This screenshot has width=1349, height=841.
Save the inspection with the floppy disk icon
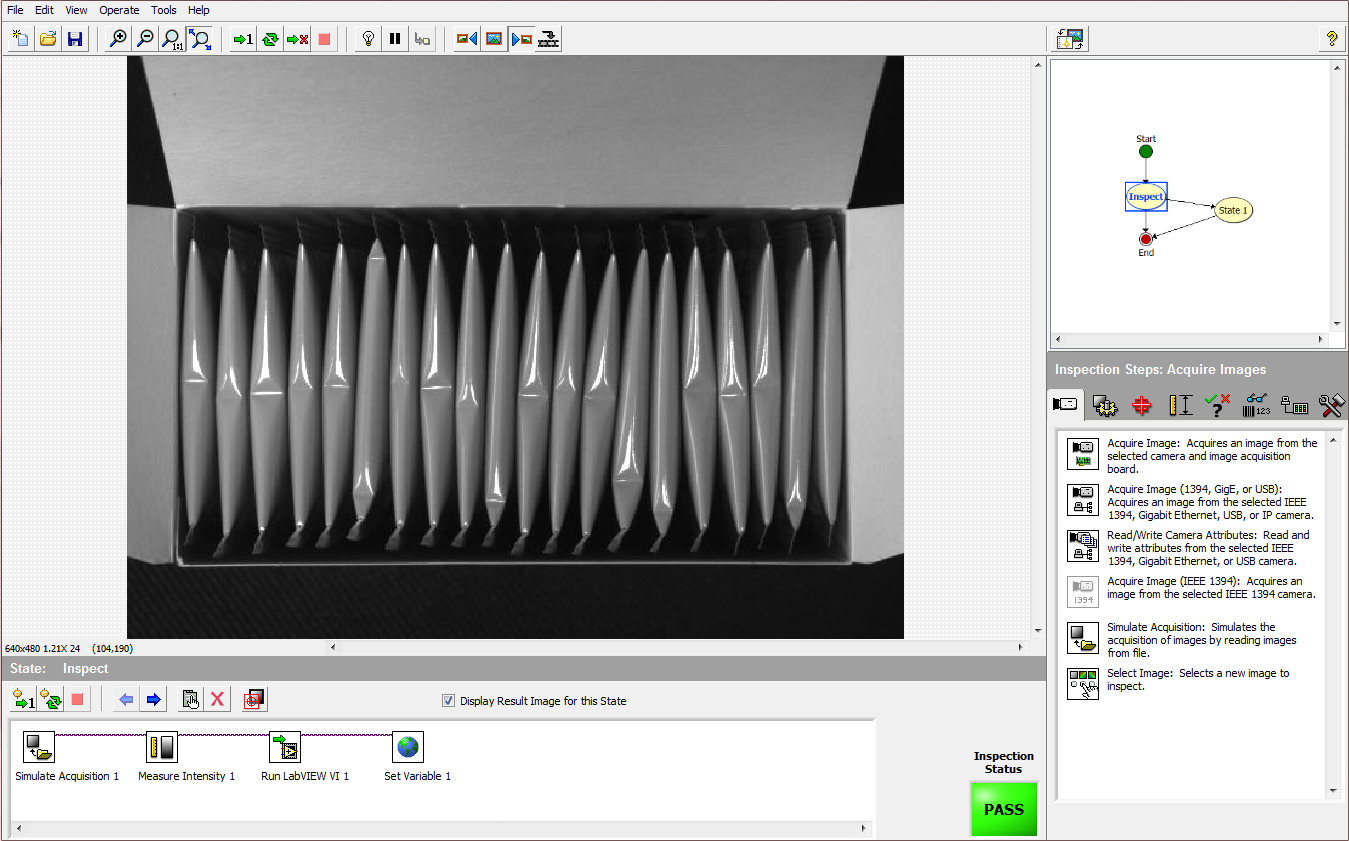[74, 39]
